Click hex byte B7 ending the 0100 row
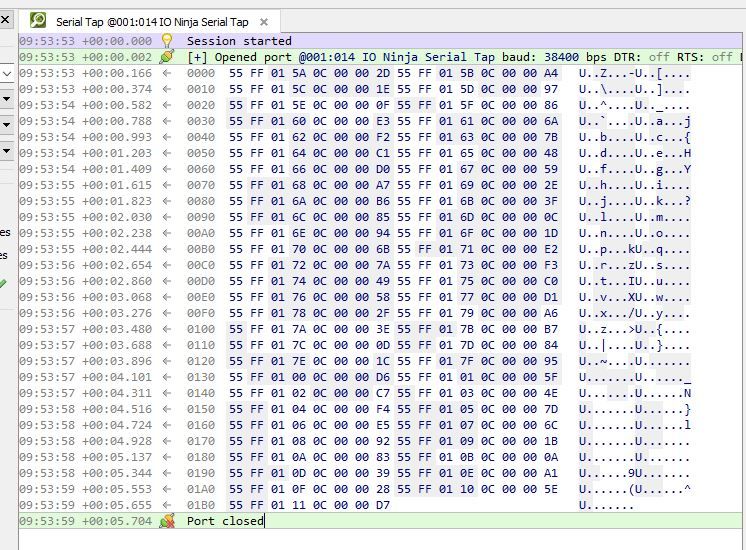 [x=551, y=329]
